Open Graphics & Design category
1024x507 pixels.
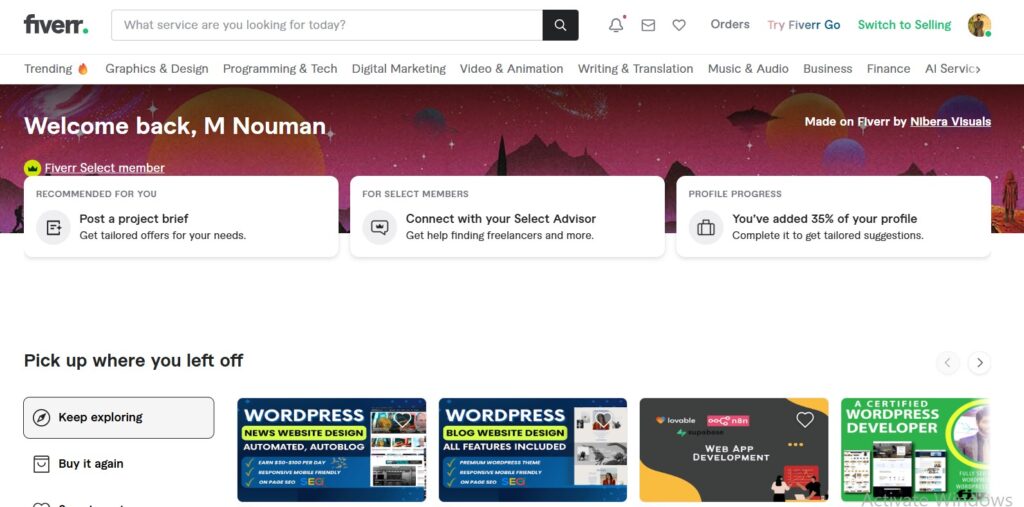[x=157, y=69]
